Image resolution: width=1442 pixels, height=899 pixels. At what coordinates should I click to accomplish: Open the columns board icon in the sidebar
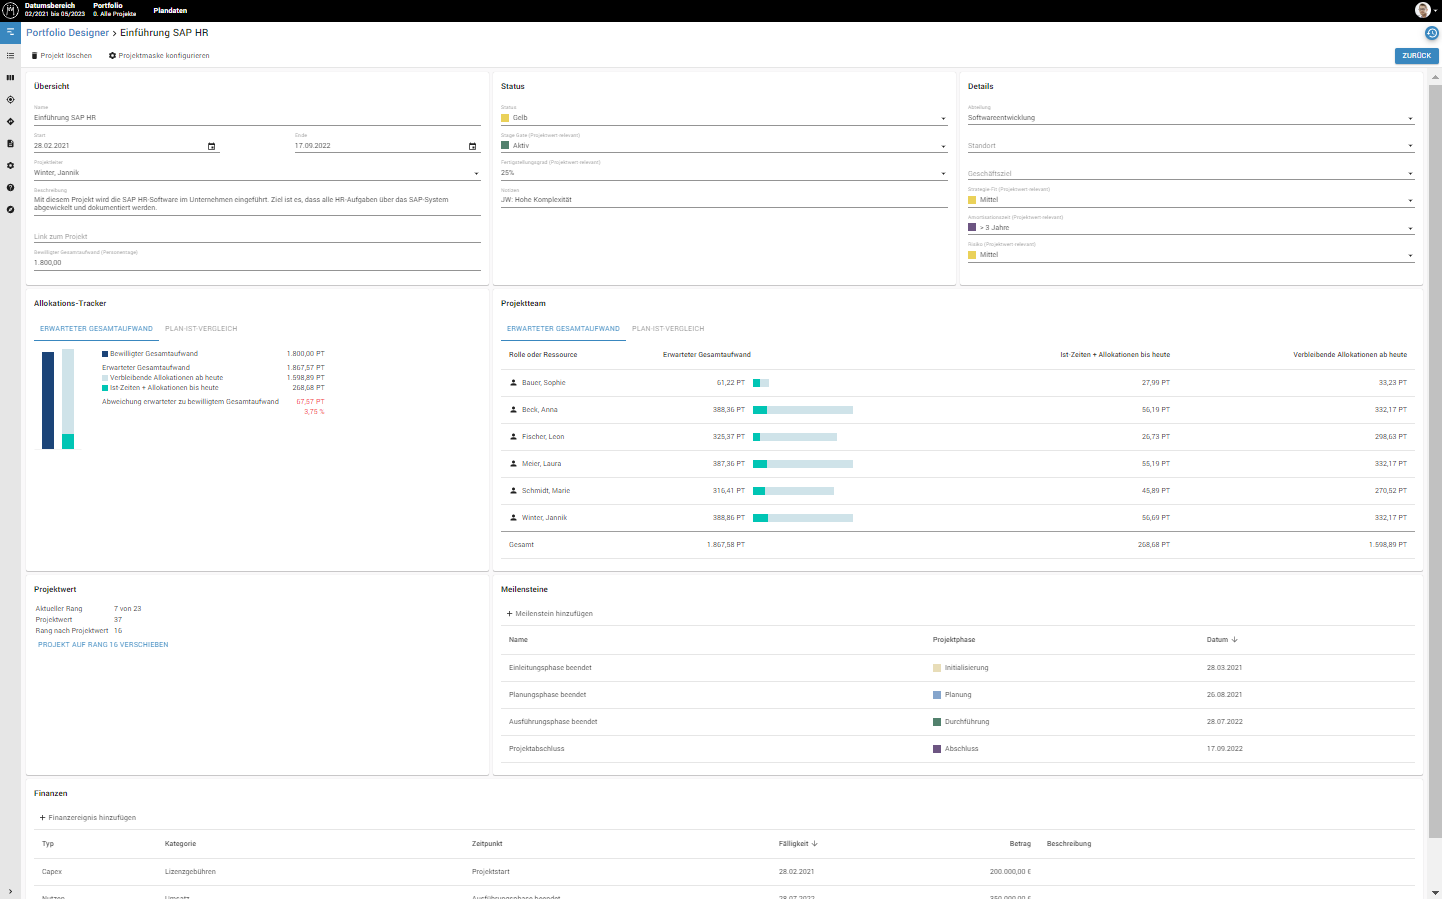pyautogui.click(x=10, y=78)
